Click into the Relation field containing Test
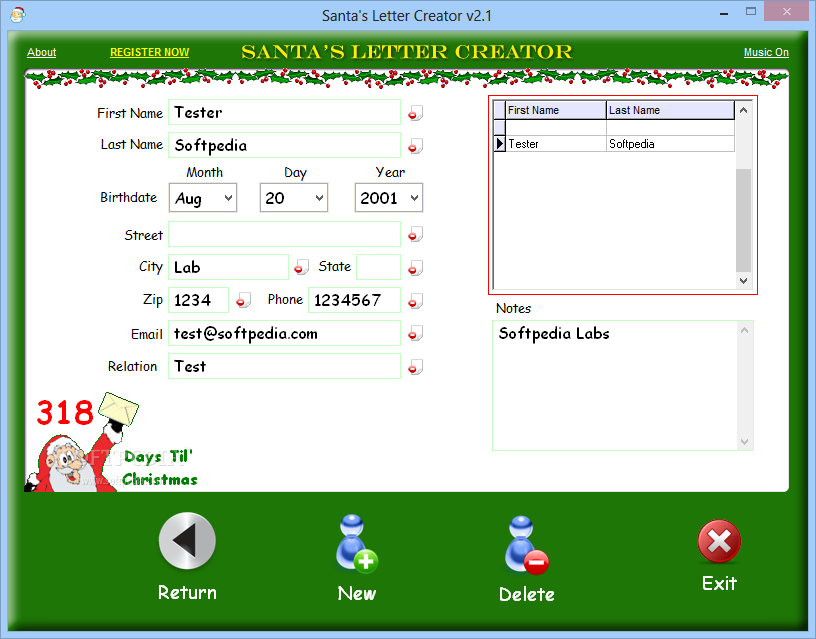This screenshot has height=639, width=816. tap(284, 366)
